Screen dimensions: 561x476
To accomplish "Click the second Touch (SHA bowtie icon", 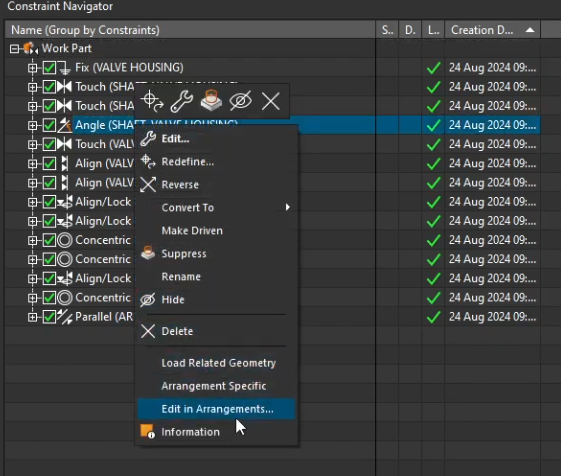I will (64, 106).
